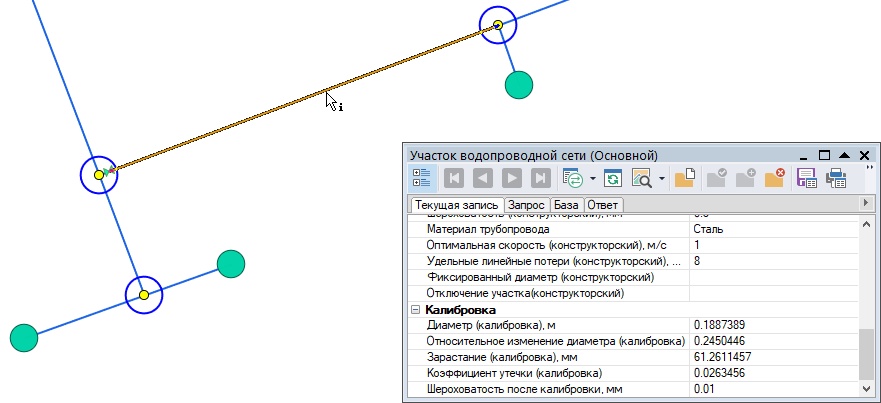This screenshot has width=881, height=403.
Task: Click the refresh window icon
Action: point(613,179)
